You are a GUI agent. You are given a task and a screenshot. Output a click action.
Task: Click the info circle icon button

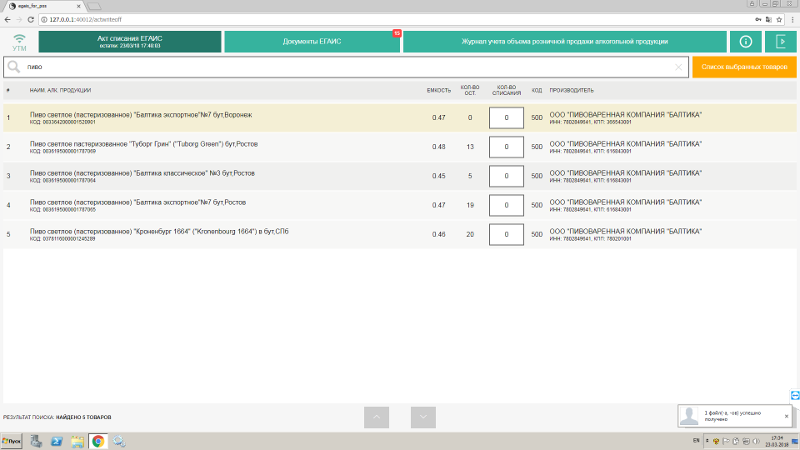(745, 42)
